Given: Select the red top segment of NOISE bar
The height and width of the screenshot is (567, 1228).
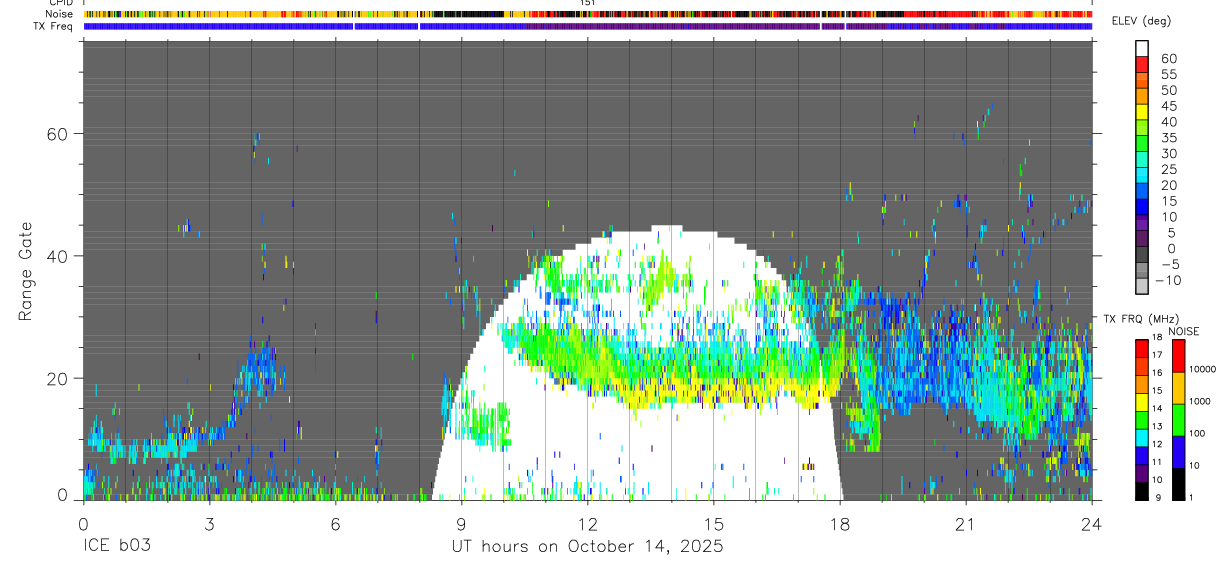Looking at the screenshot, I should 1177,355.
